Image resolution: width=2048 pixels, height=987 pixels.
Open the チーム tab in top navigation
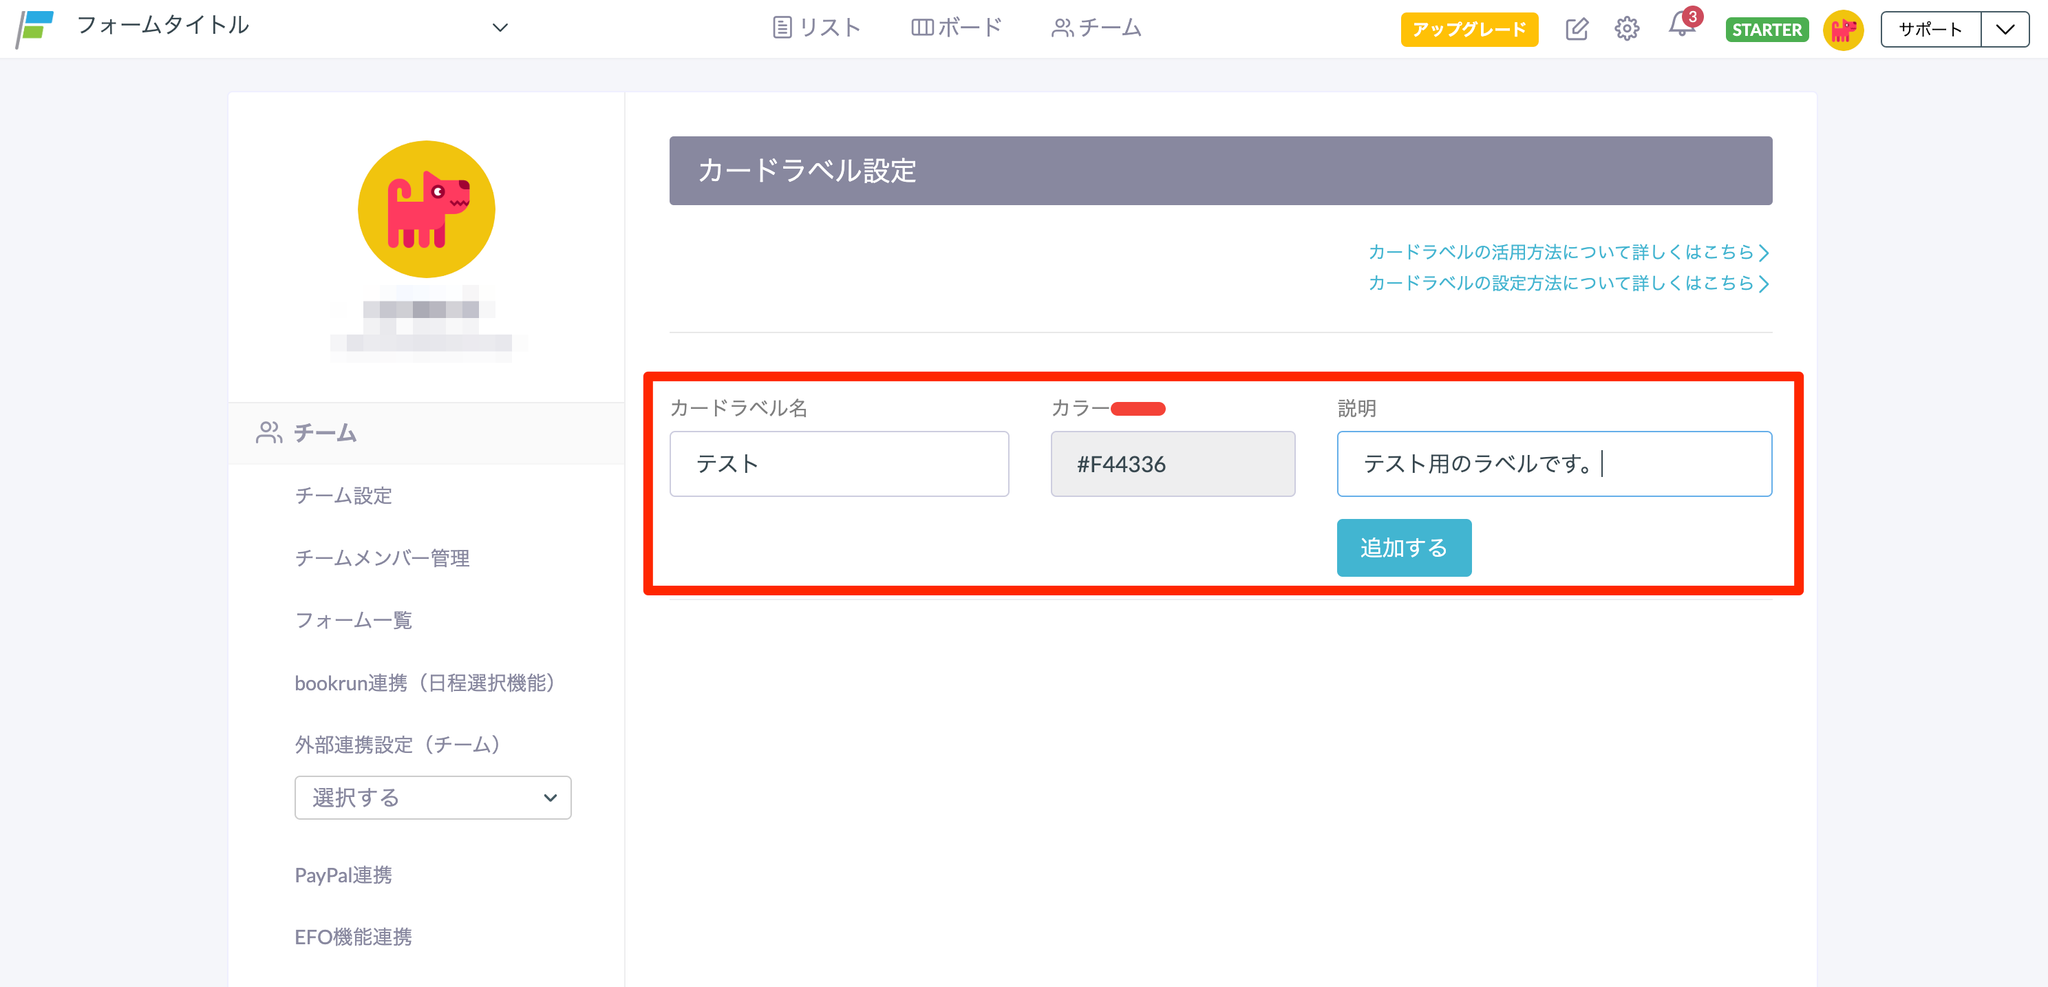[x=1097, y=28]
